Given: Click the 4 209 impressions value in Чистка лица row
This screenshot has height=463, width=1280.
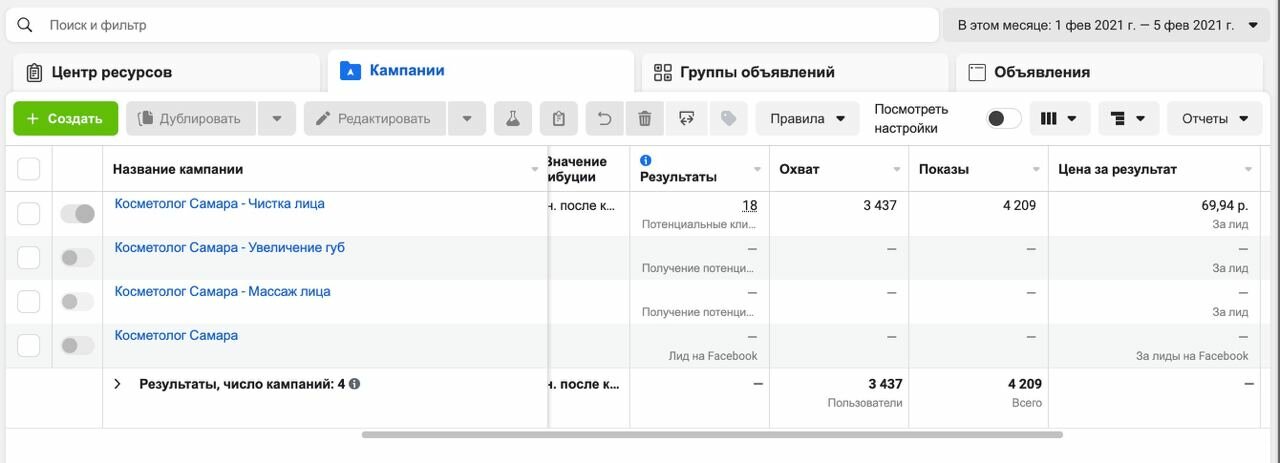Looking at the screenshot, I should tap(1019, 205).
